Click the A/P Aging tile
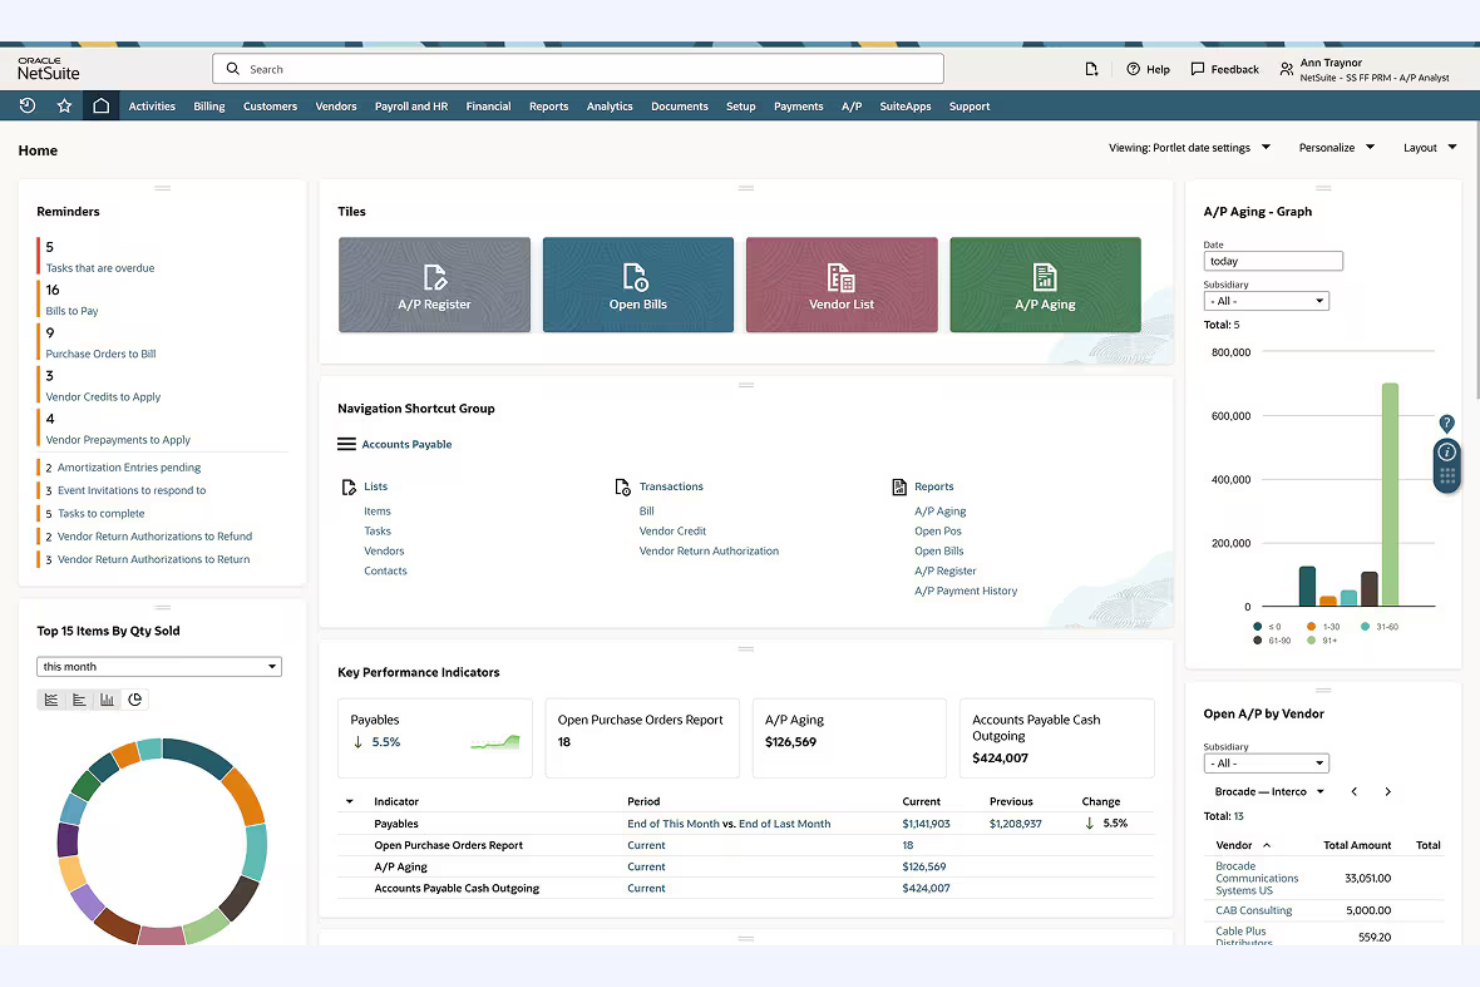The image size is (1480, 987). point(1044,285)
